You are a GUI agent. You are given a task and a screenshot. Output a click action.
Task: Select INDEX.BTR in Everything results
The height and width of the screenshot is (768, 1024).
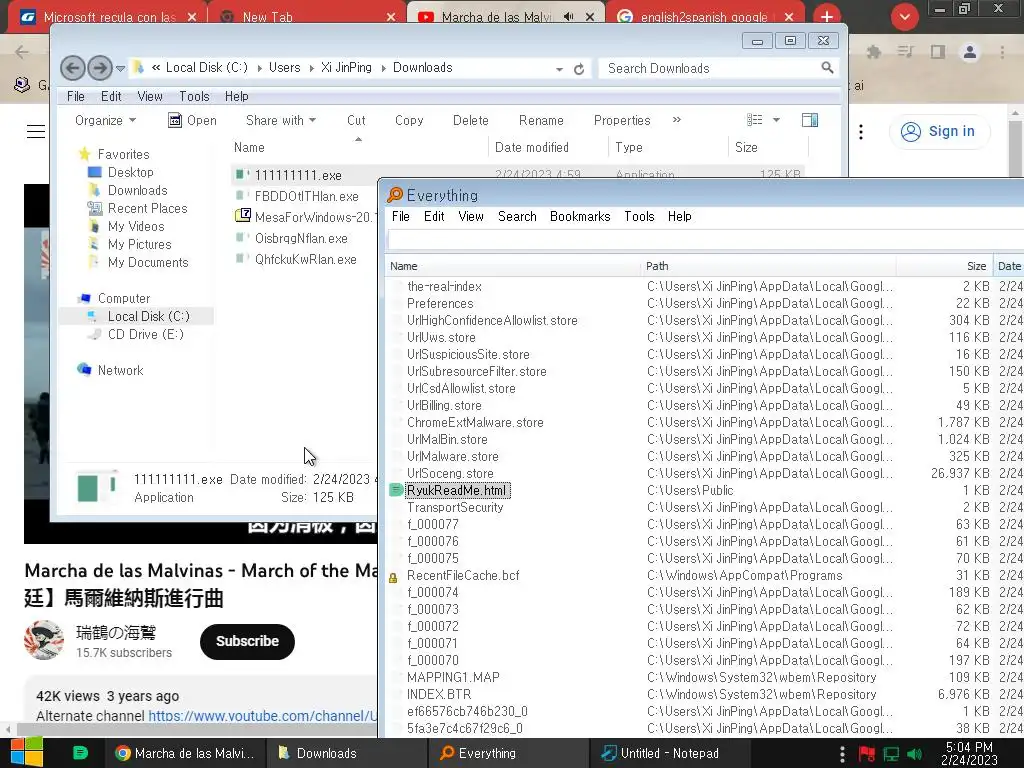439,694
